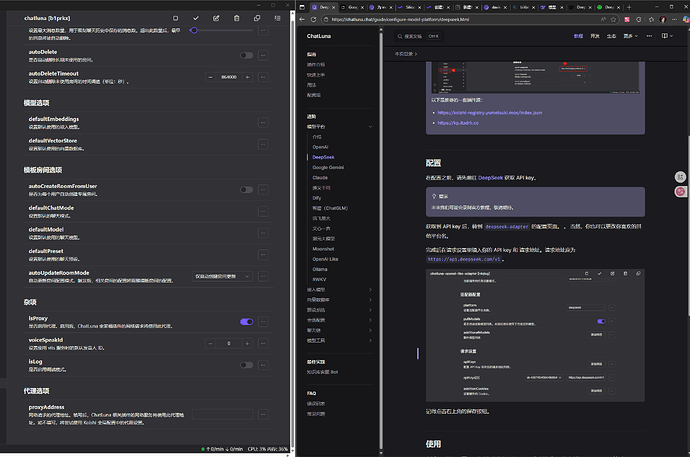Click the purple slider handle in chatluna settings
The width and height of the screenshot is (690, 457).
(x=194, y=30)
